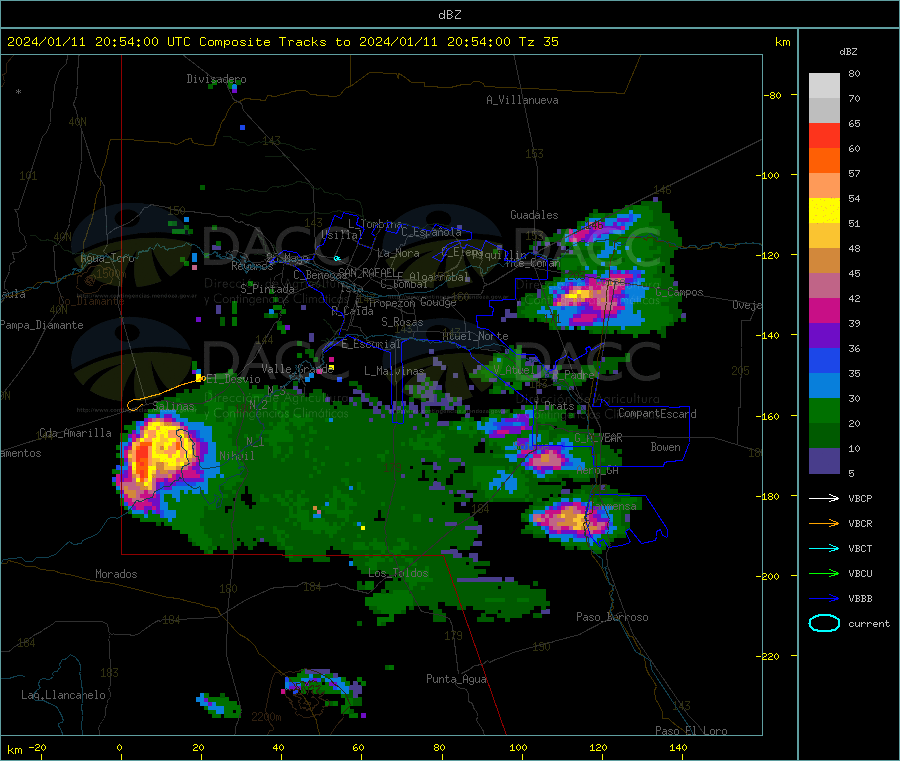Click the Morados map label

(116, 574)
